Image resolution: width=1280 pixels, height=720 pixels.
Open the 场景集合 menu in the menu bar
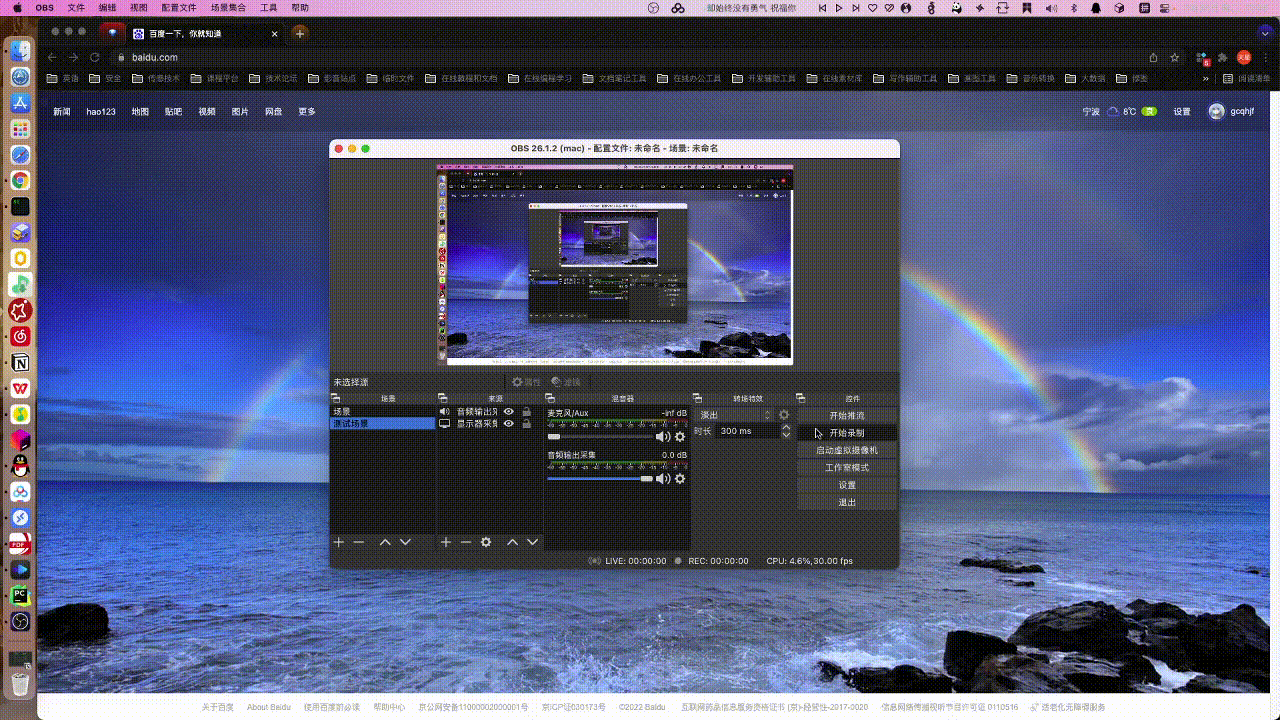[x=229, y=7]
